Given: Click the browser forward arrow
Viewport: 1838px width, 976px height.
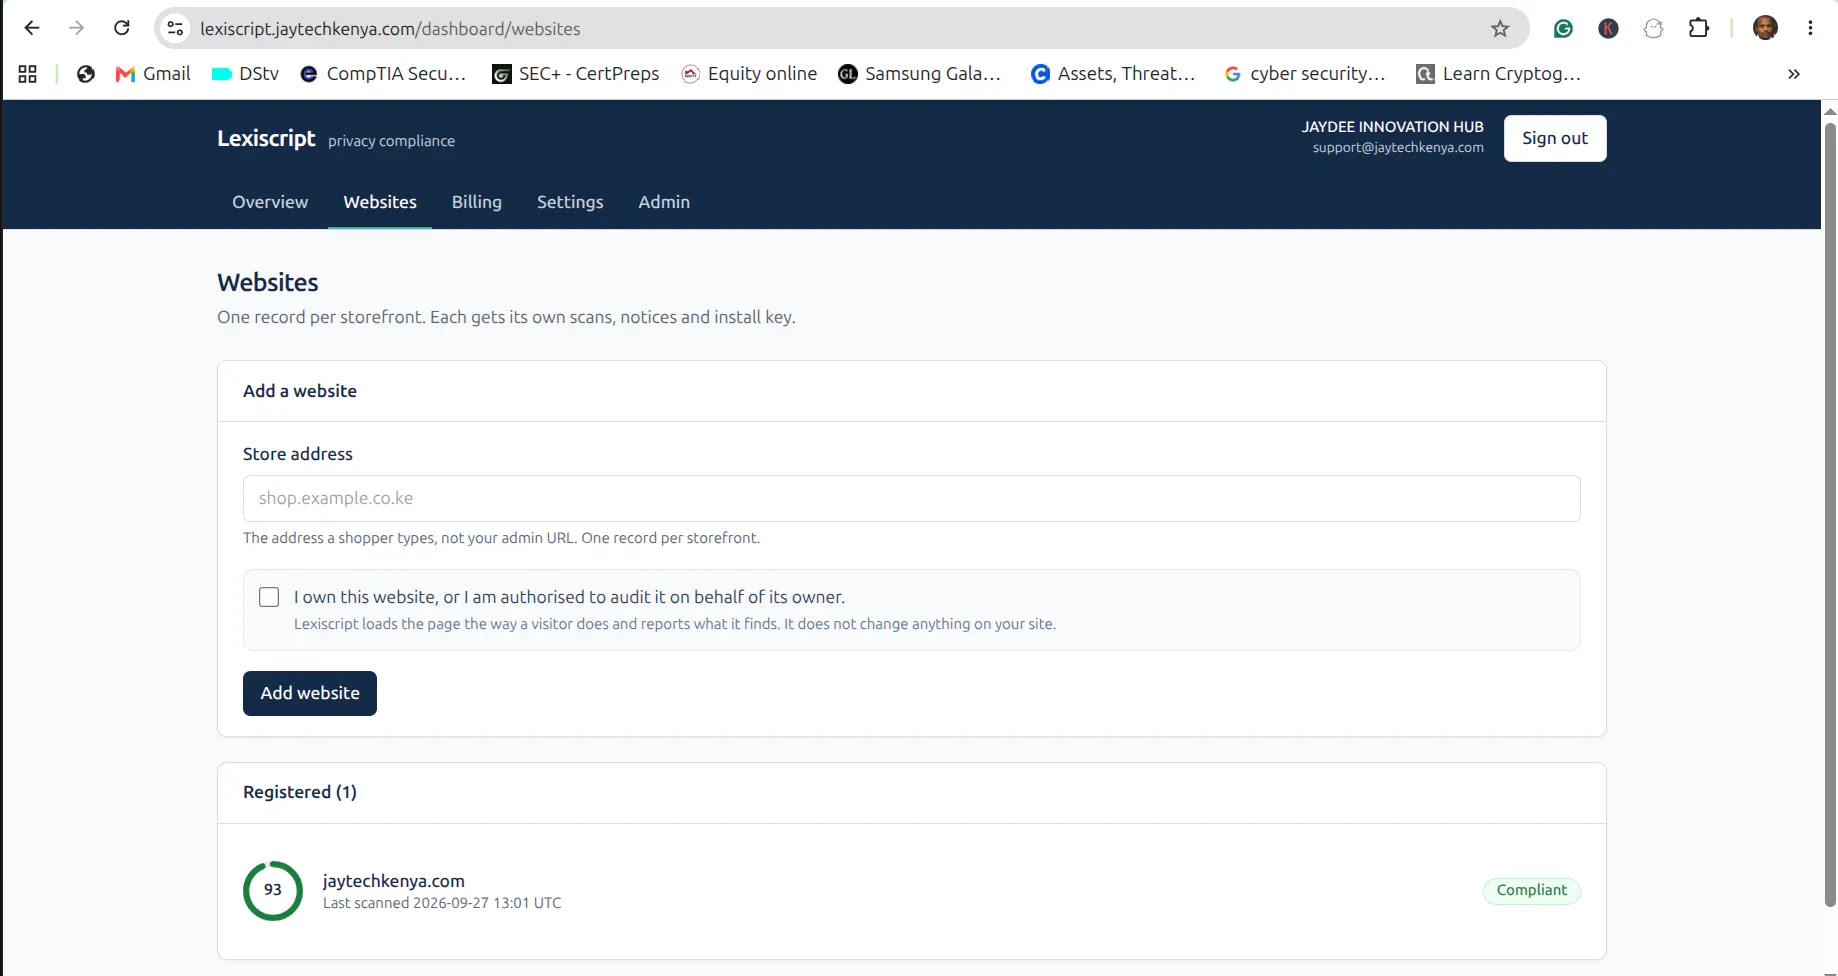Looking at the screenshot, I should (x=77, y=28).
